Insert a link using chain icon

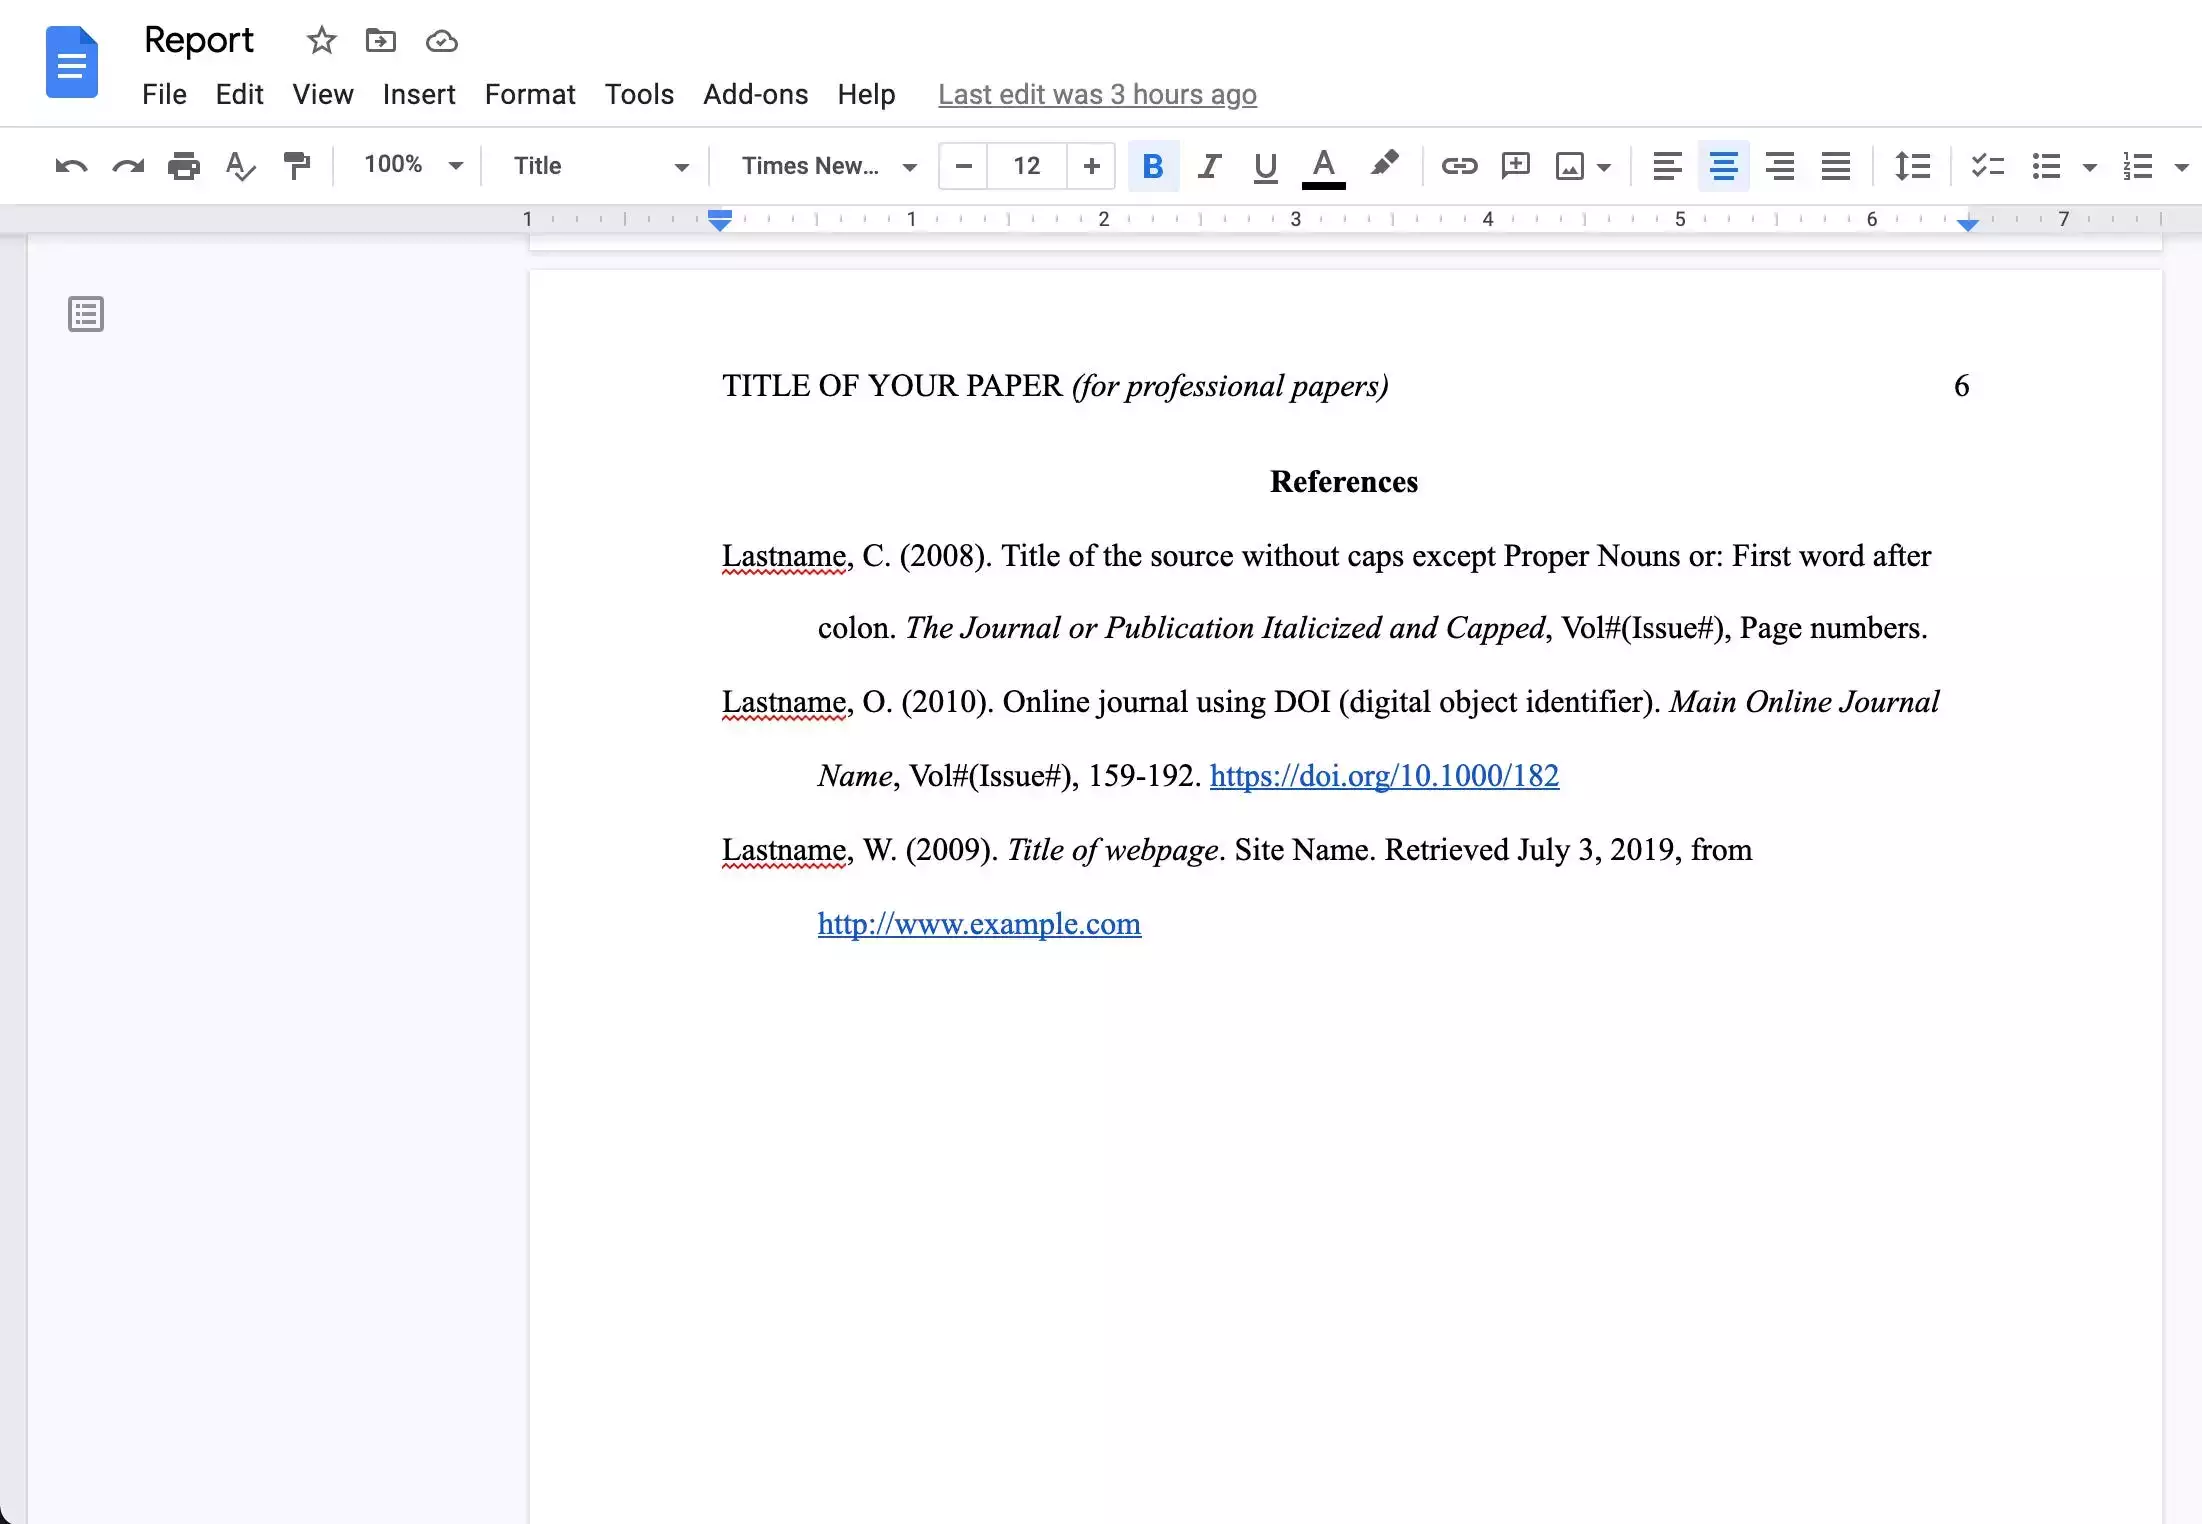click(x=1459, y=166)
